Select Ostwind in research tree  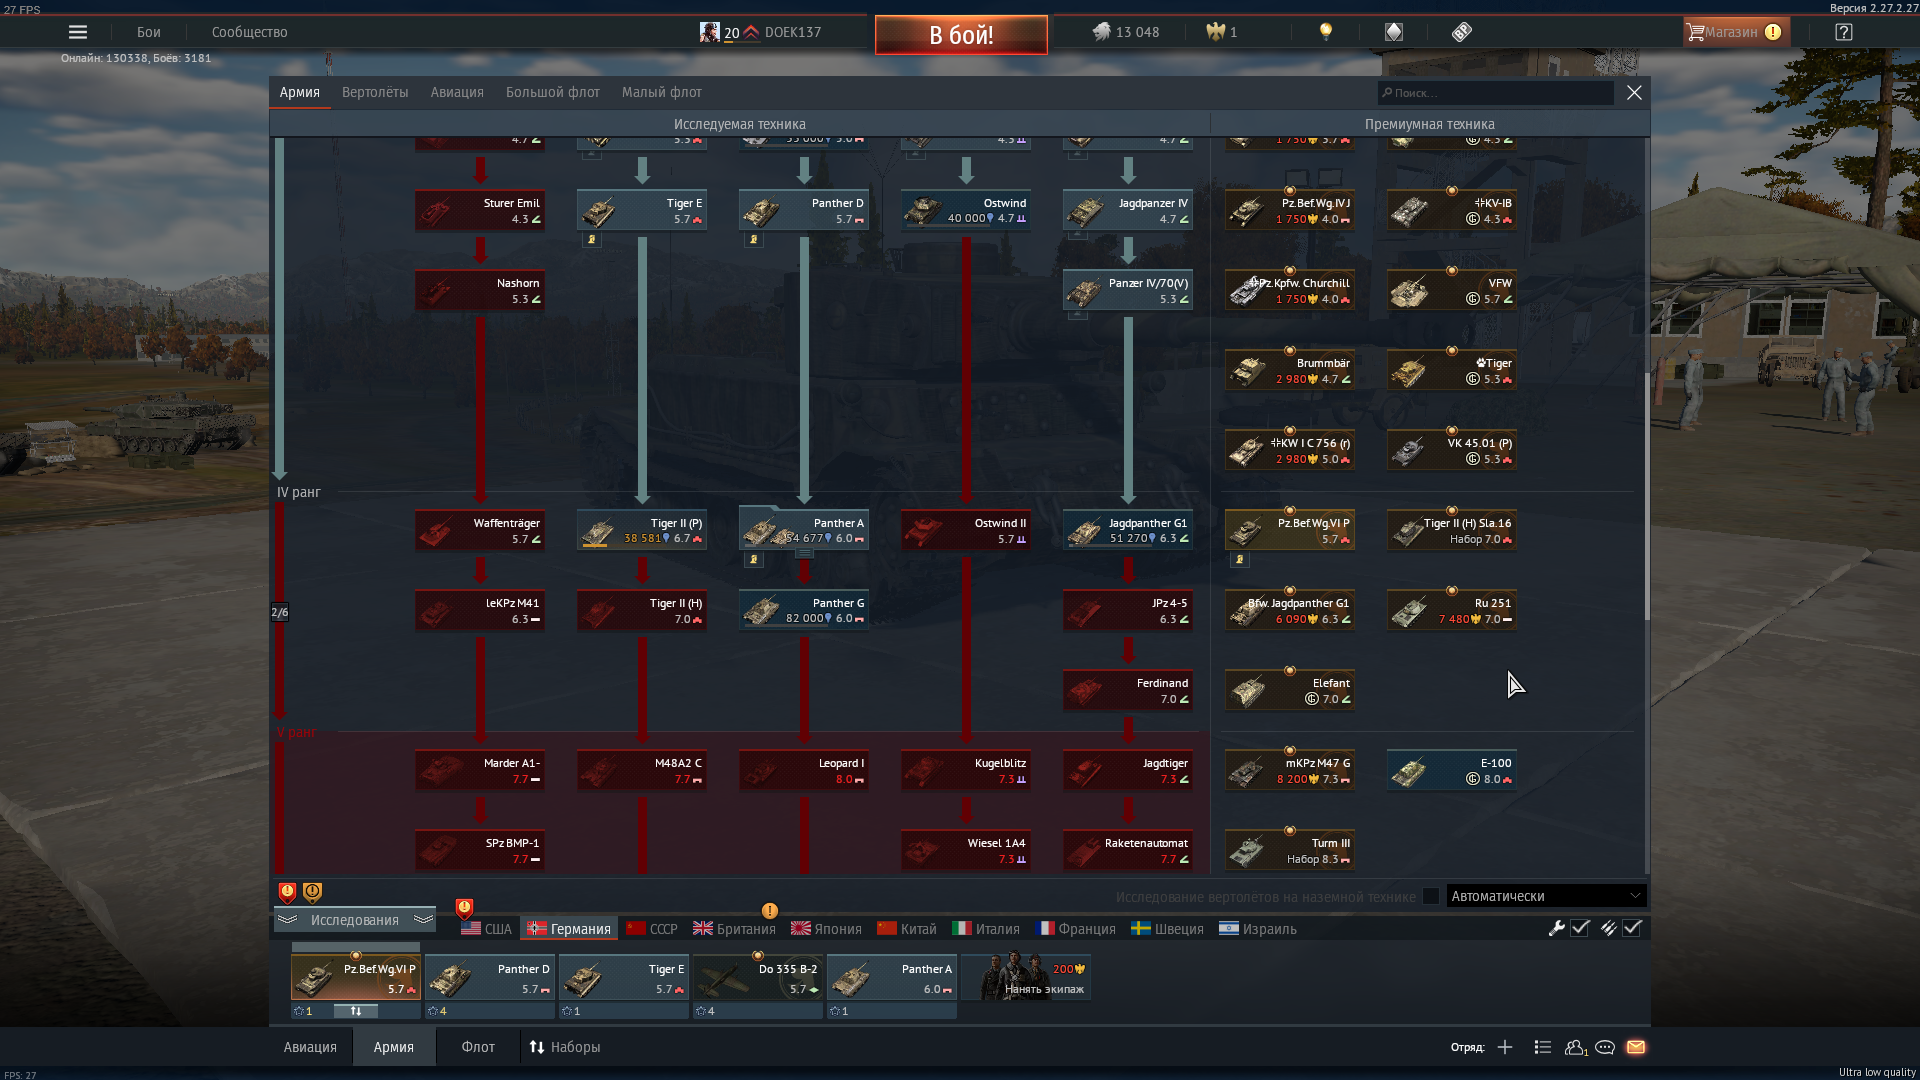[966, 210]
